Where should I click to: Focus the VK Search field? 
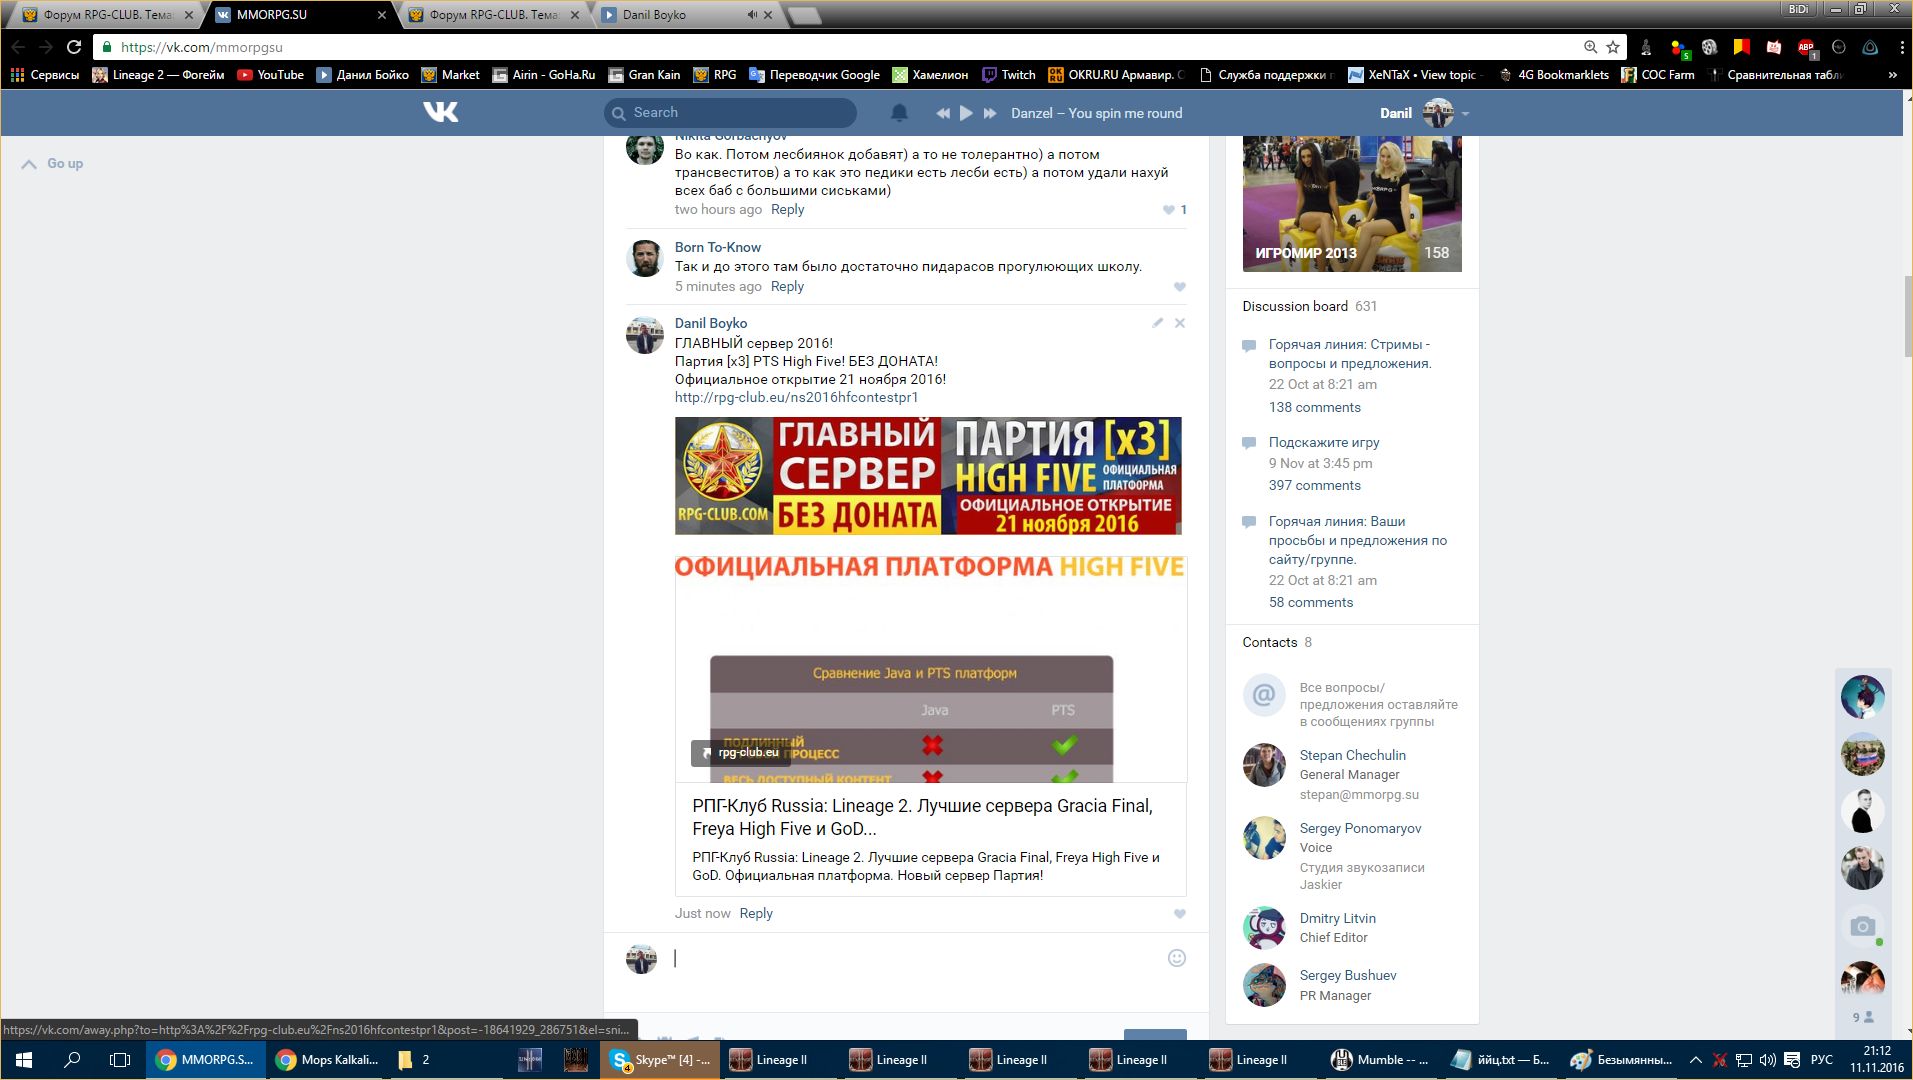point(731,113)
